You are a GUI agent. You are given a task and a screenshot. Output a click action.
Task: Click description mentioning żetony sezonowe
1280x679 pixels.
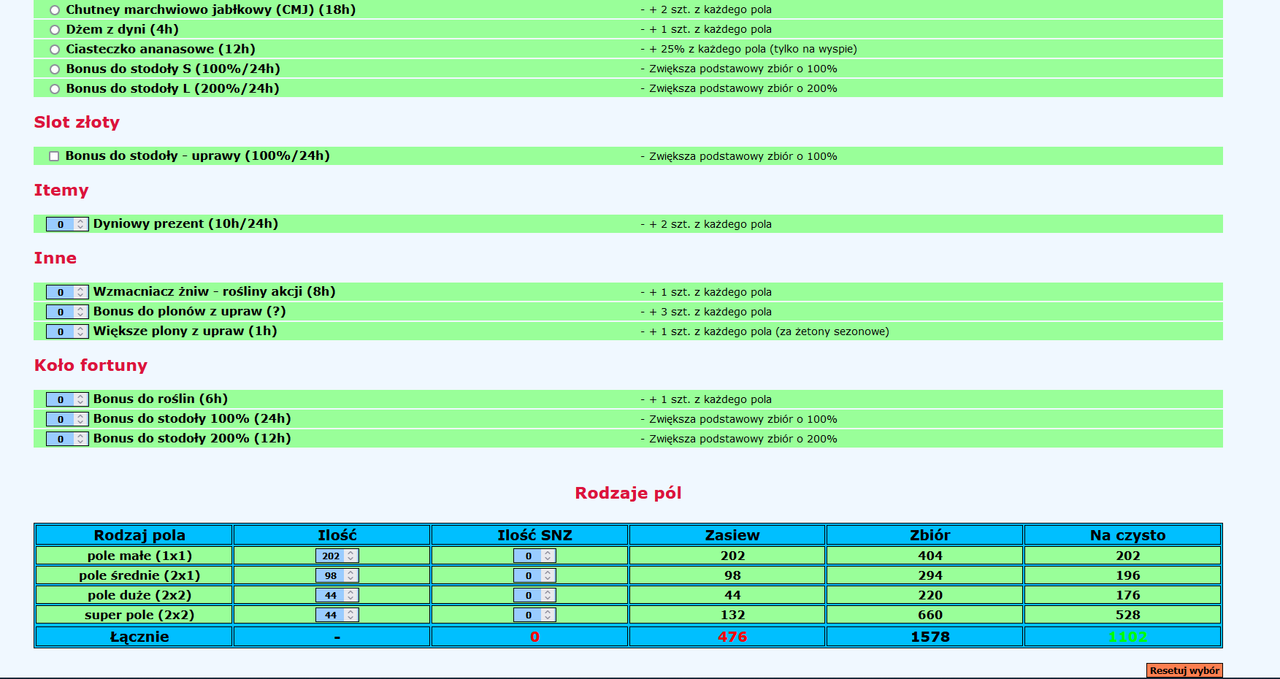point(764,331)
